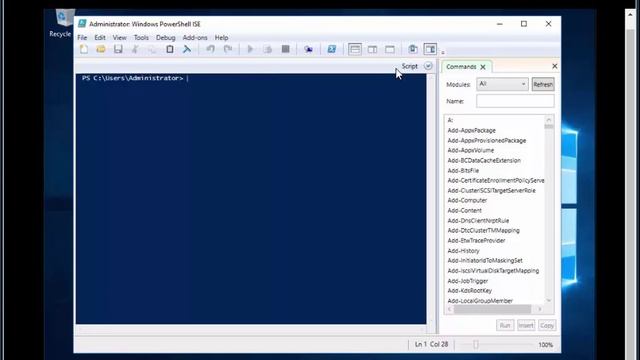Viewport: 640px width, 360px height.
Task: Click in the command Name search field
Action: [x=515, y=101]
